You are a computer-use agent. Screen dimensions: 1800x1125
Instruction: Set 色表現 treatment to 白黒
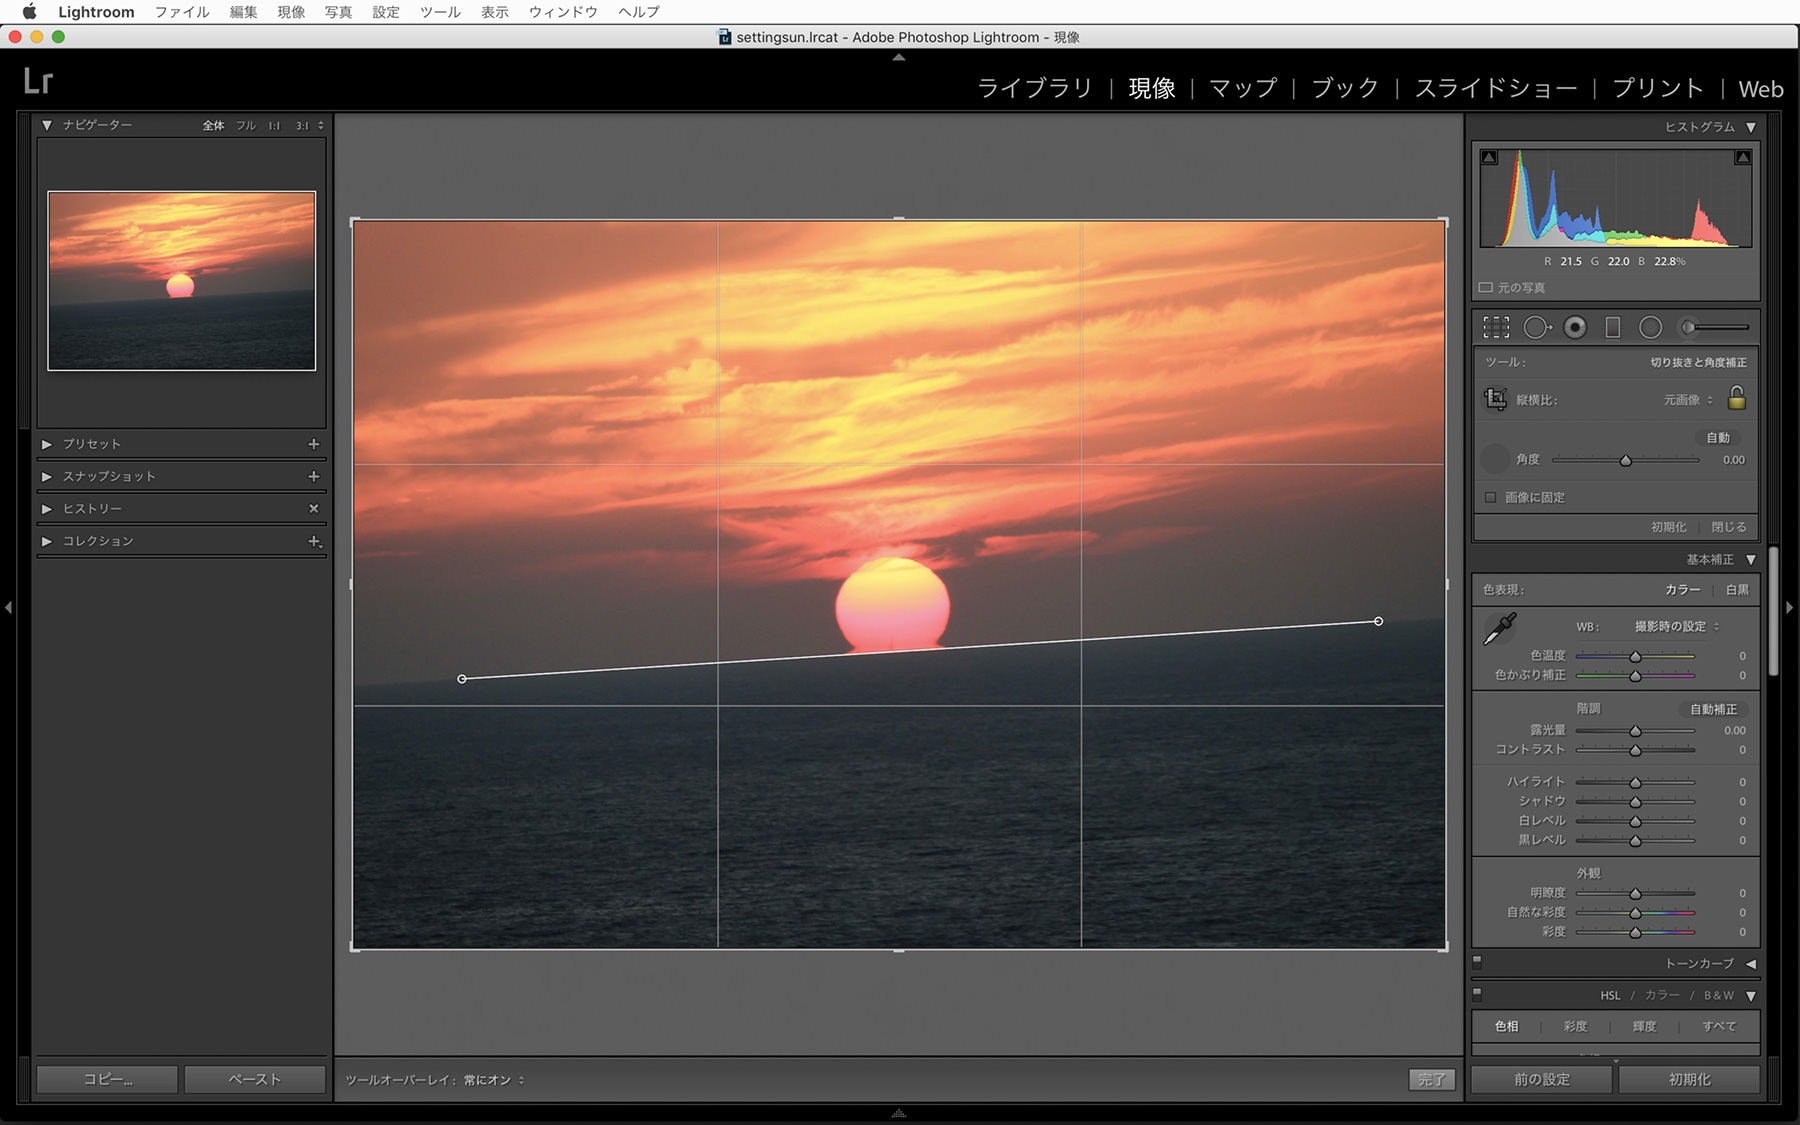pyautogui.click(x=1738, y=590)
